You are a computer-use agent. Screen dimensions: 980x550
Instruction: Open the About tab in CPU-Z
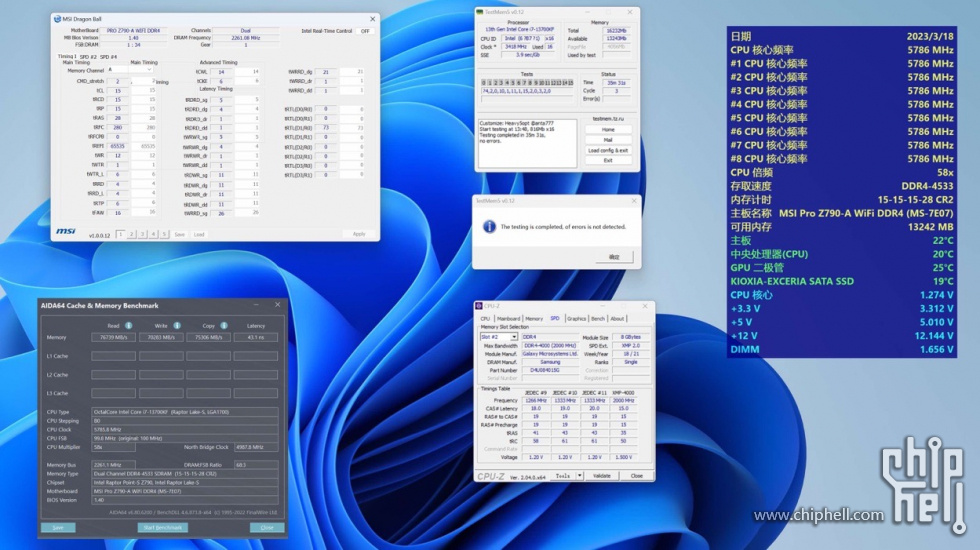click(x=617, y=319)
